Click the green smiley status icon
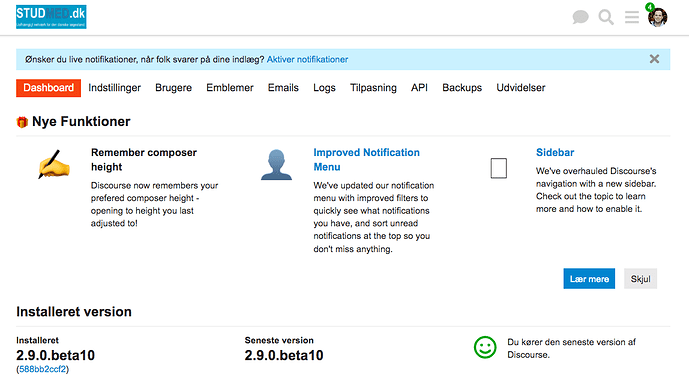689x392 pixels. [x=485, y=347]
